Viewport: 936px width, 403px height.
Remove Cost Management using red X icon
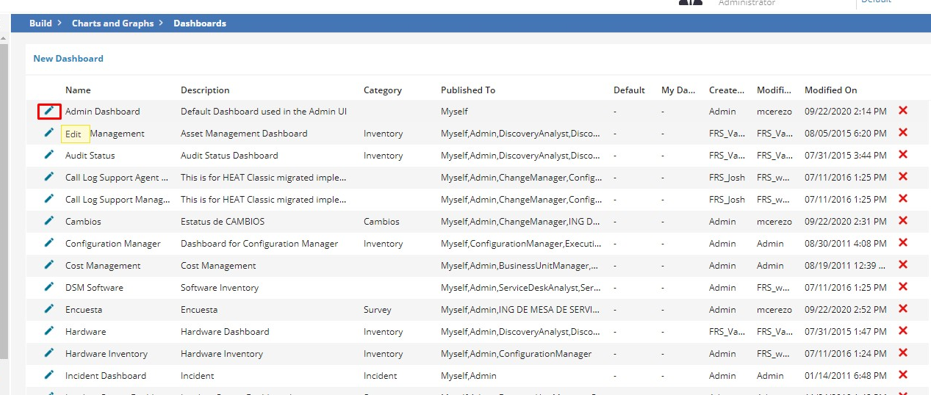(903, 265)
